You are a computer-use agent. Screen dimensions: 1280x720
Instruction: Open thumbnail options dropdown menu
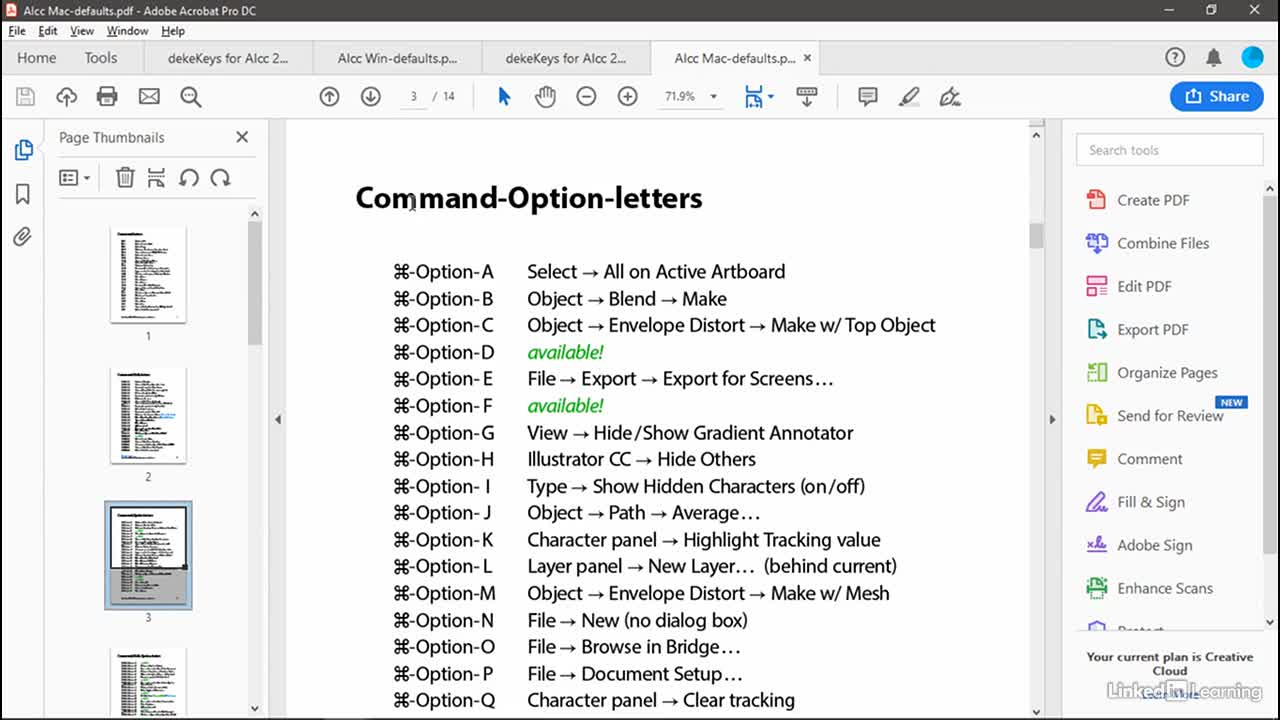coord(75,178)
